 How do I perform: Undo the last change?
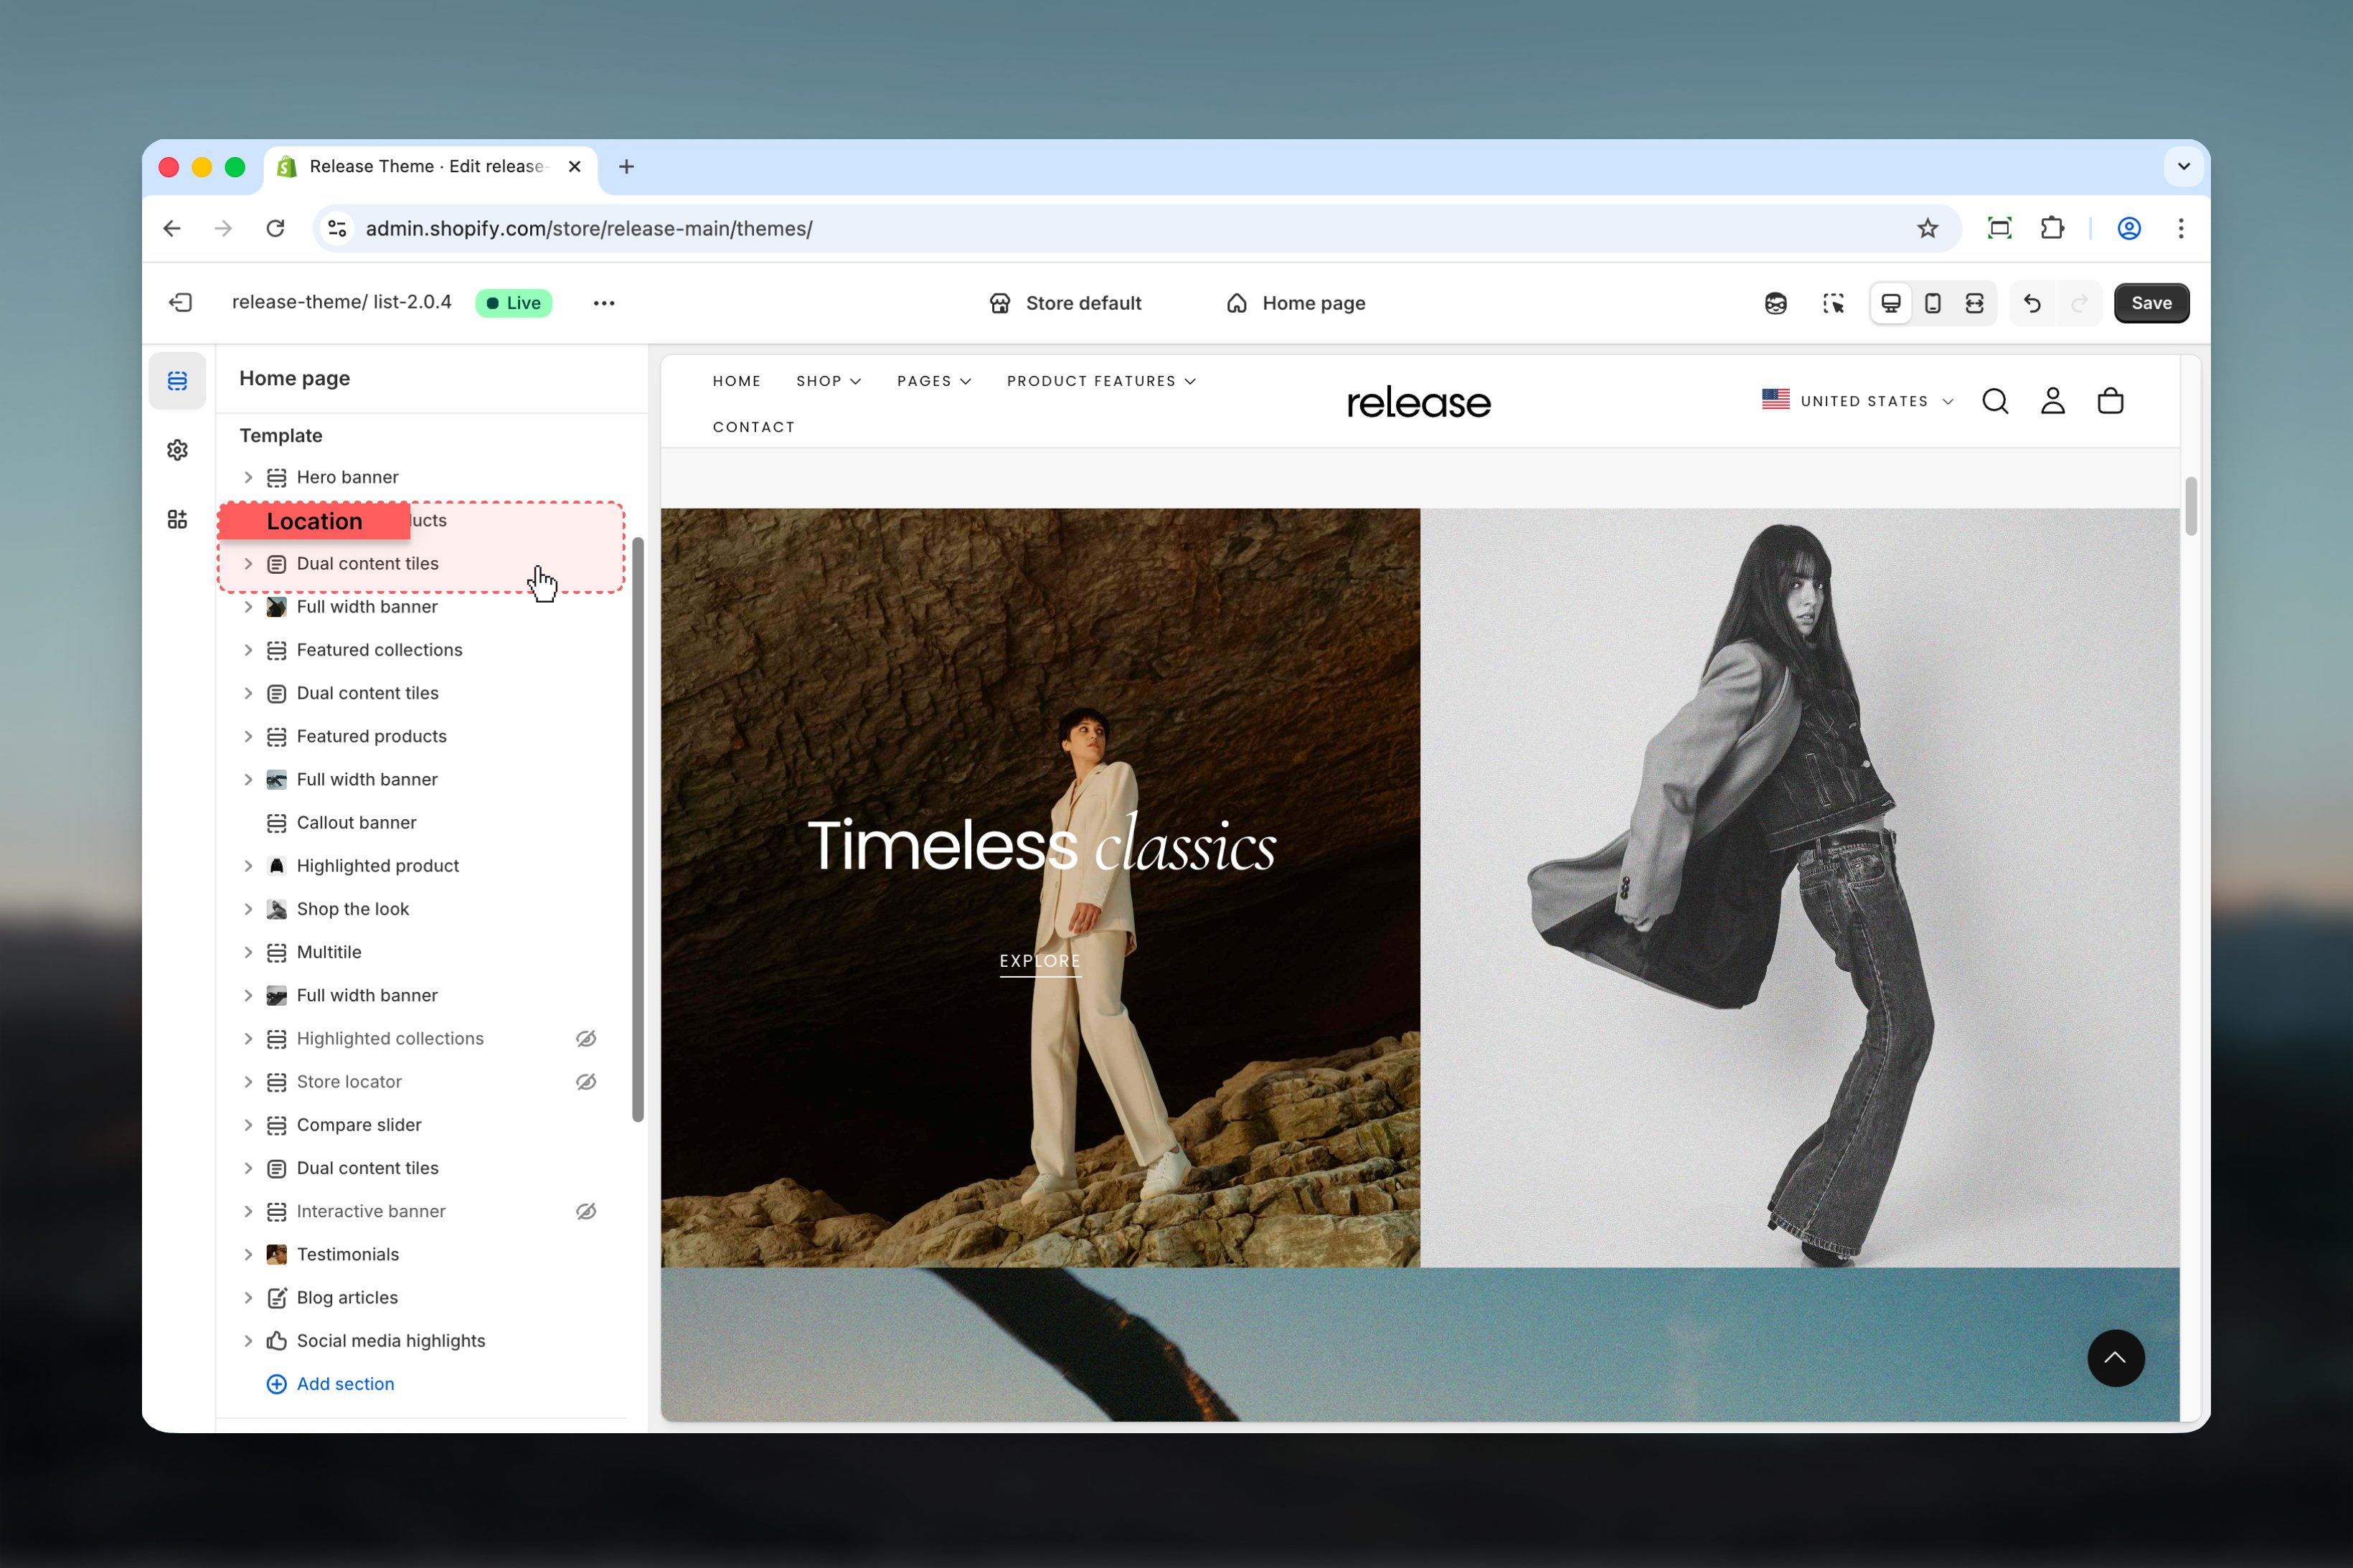tap(2032, 303)
